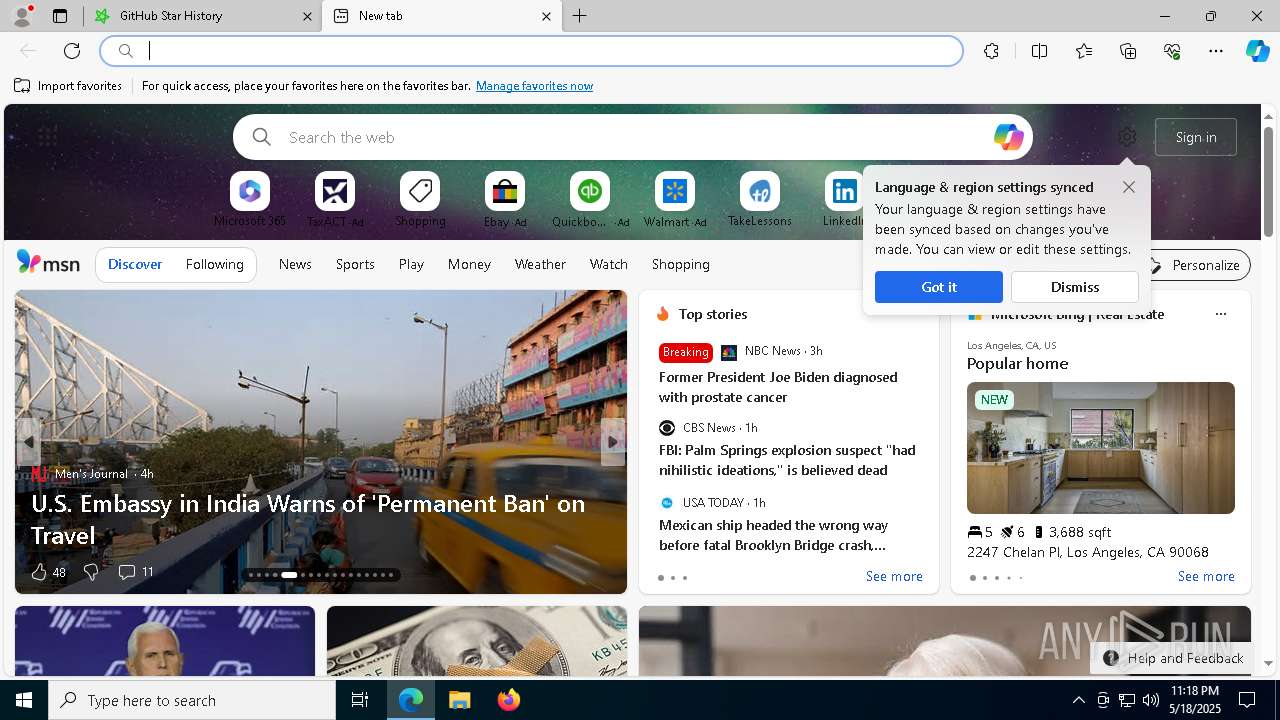Open LinkedIn shortcut tile
The image size is (1280, 720).
tap(843, 200)
